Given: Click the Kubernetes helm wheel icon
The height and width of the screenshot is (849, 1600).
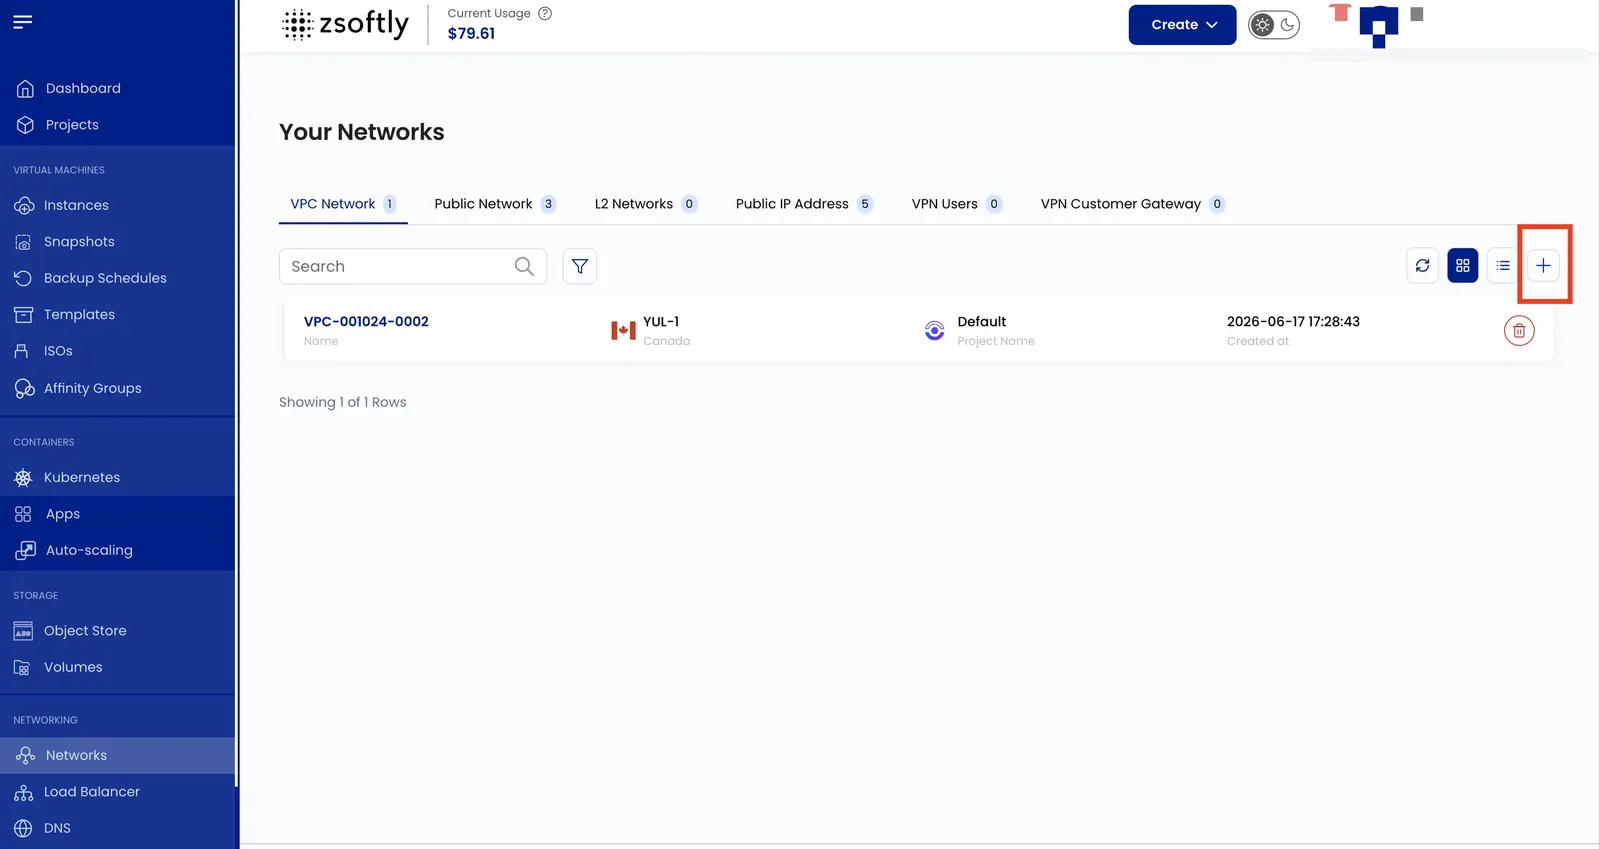Looking at the screenshot, I should pos(23,478).
